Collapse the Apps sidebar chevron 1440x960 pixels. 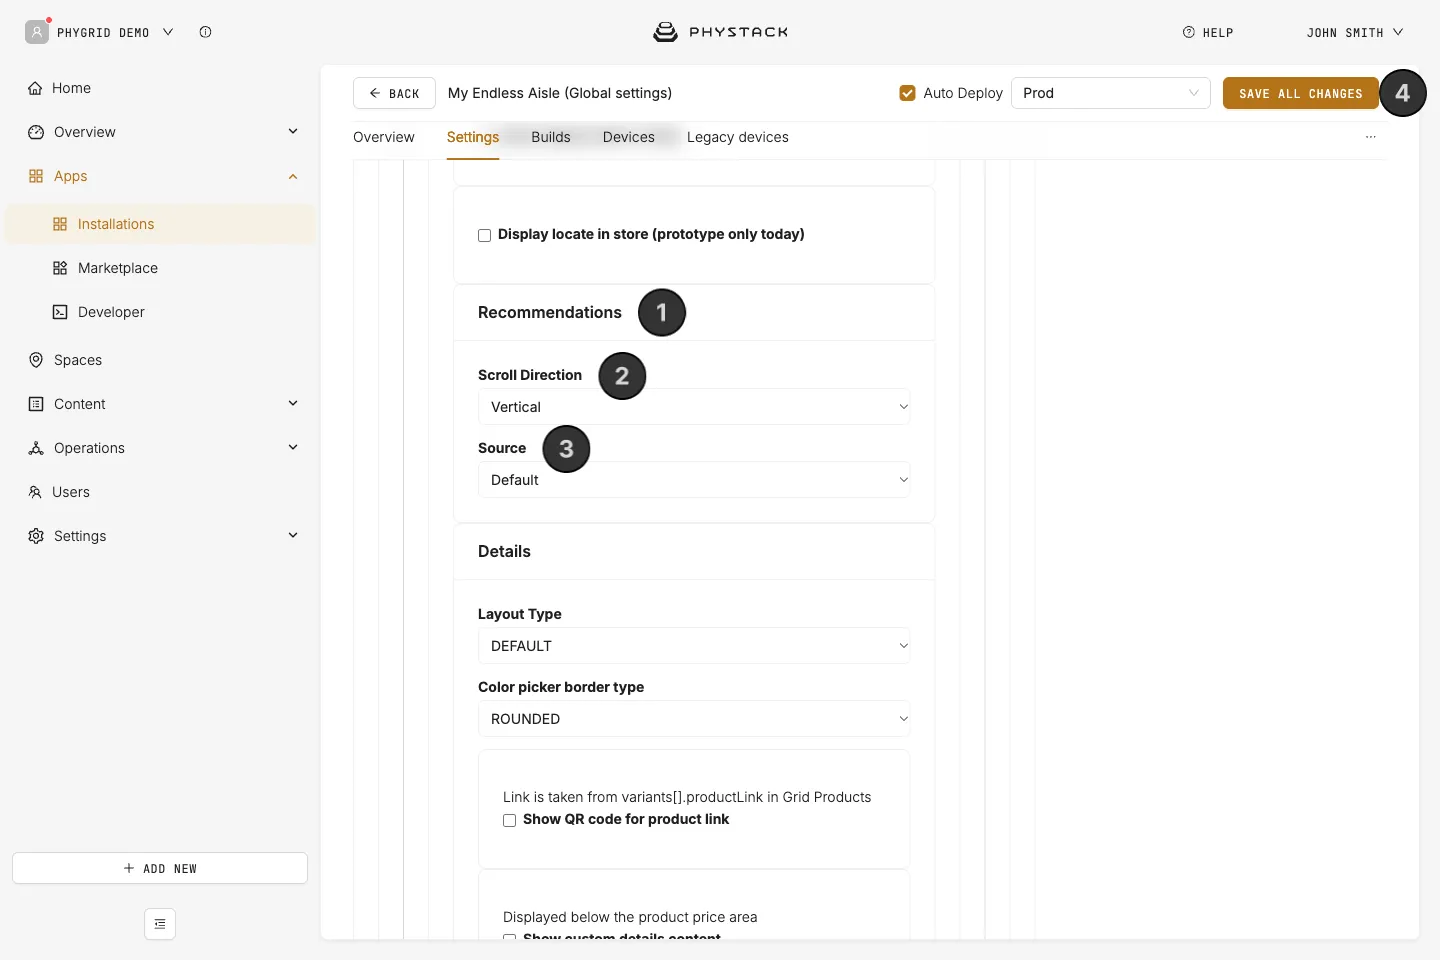click(293, 176)
